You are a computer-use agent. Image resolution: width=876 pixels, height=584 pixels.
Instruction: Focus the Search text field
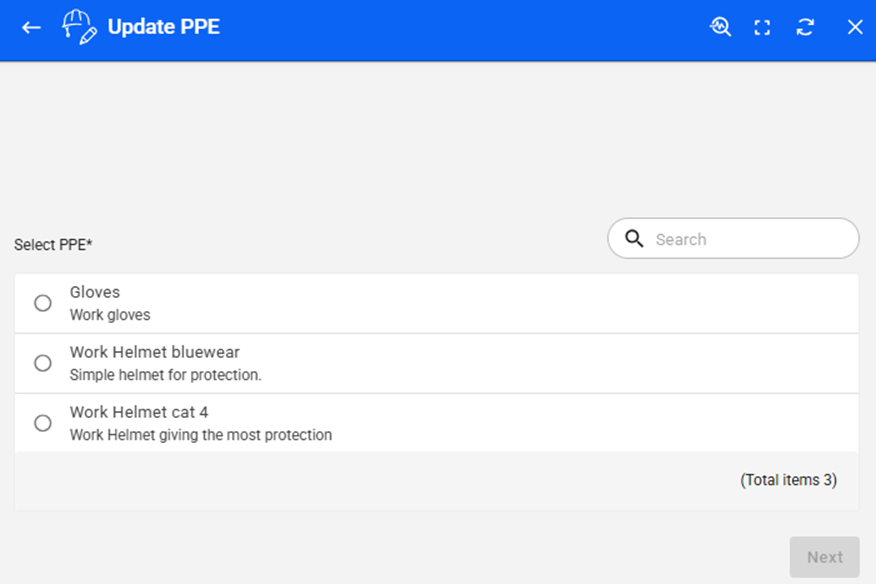click(750, 239)
